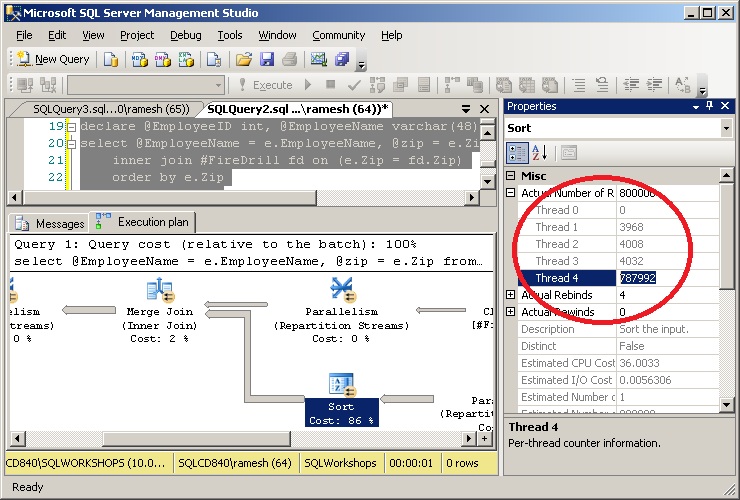Screen dimensions: 740x500
Task: Click the Registered Servers stacked-windows icon
Action: tap(342, 59)
